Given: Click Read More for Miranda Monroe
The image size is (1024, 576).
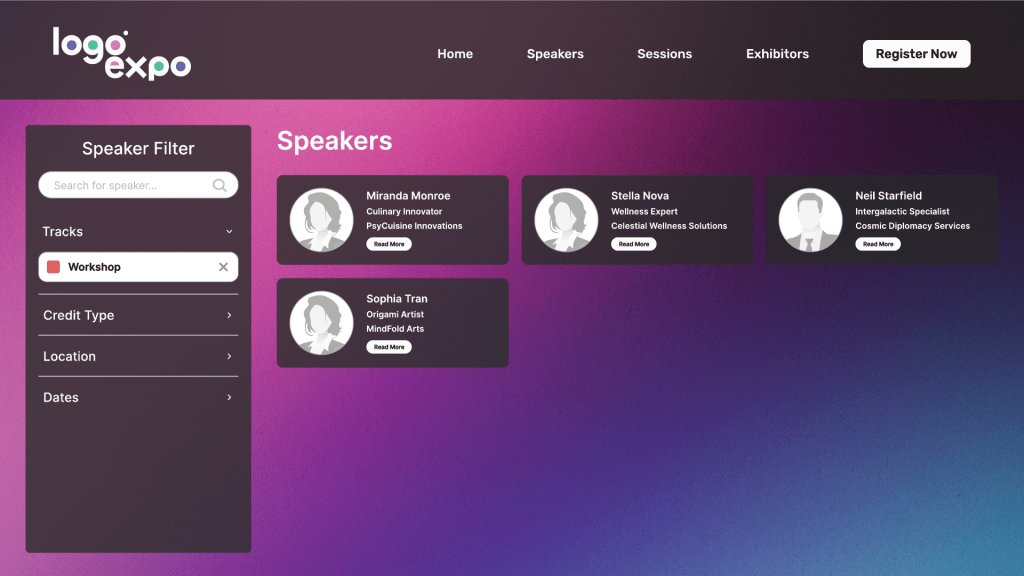Looking at the screenshot, I should click(x=389, y=244).
